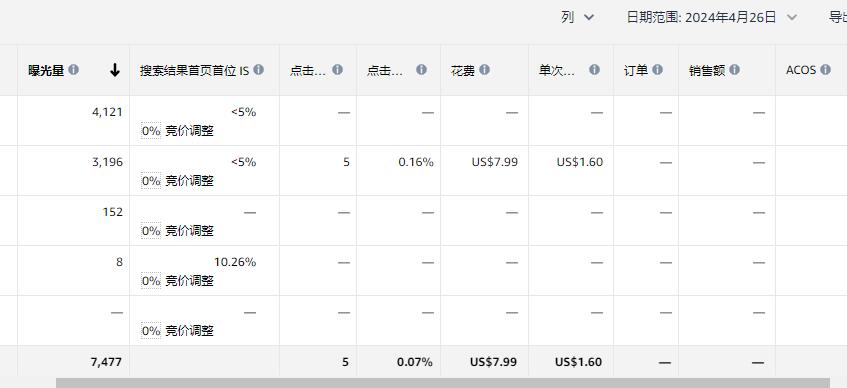Image resolution: width=847 pixels, height=388 pixels.
Task: Sort by the 销售额 column header
Action: [707, 70]
